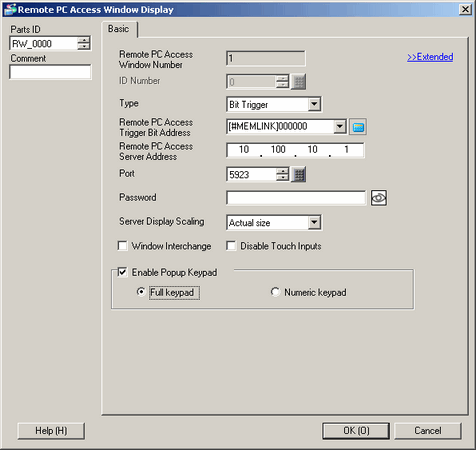Click the OK (O) button
Viewport: 476px width, 450px height.
tap(356, 431)
